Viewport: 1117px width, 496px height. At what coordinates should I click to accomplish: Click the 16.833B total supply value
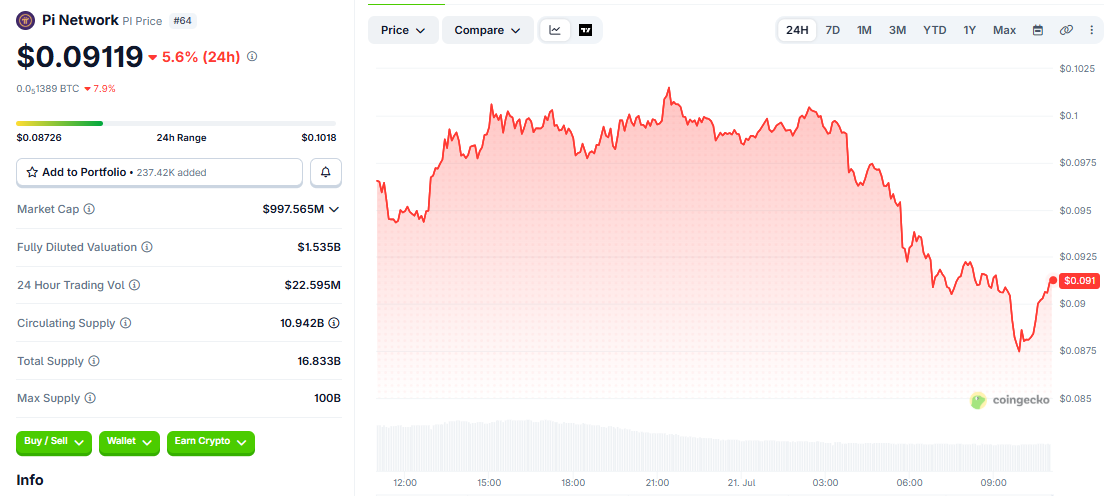point(319,361)
